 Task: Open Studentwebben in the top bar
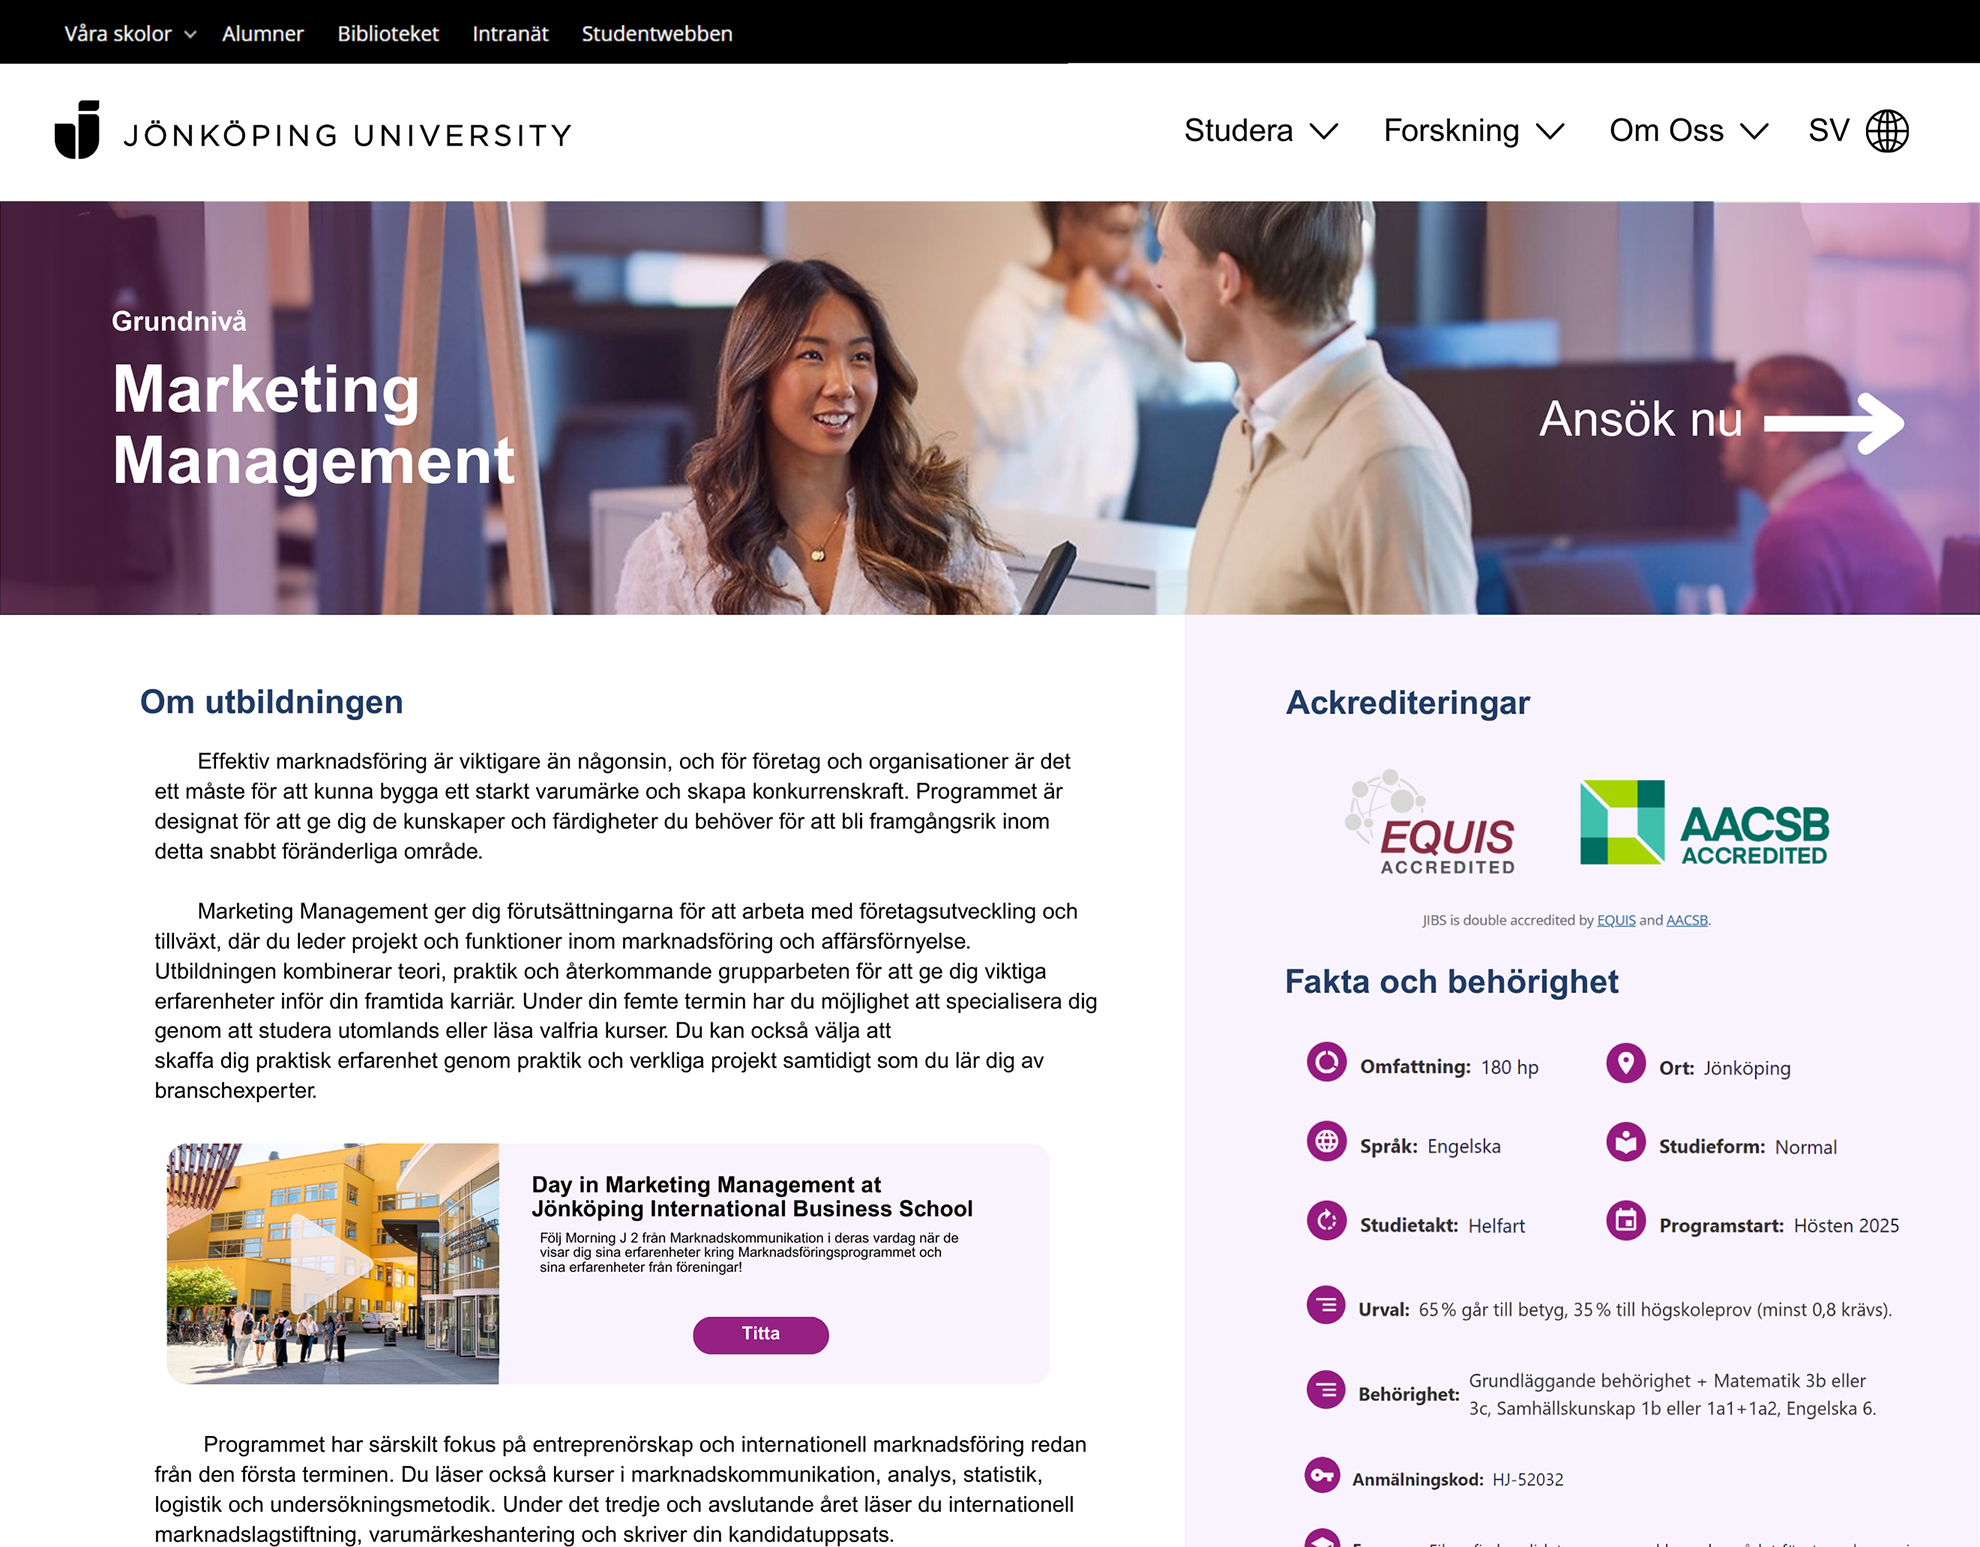657,33
